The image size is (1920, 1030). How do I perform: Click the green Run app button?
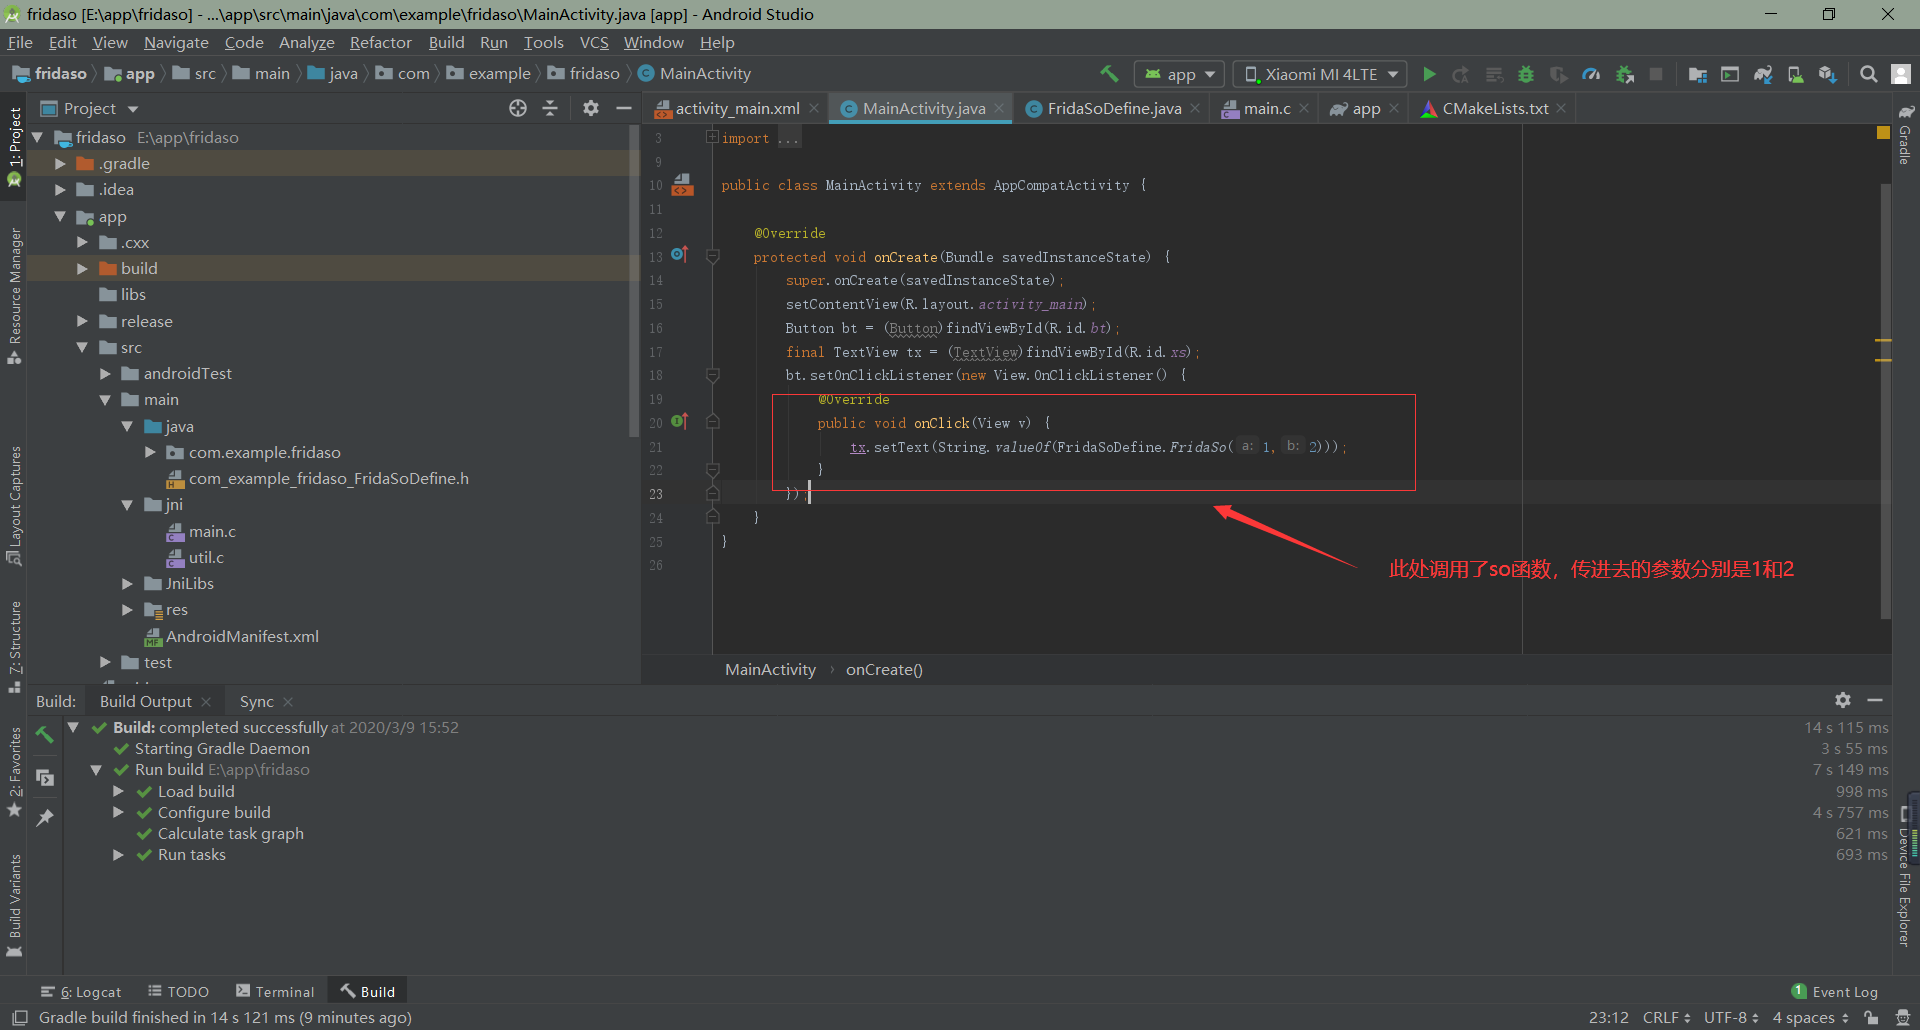click(x=1429, y=74)
